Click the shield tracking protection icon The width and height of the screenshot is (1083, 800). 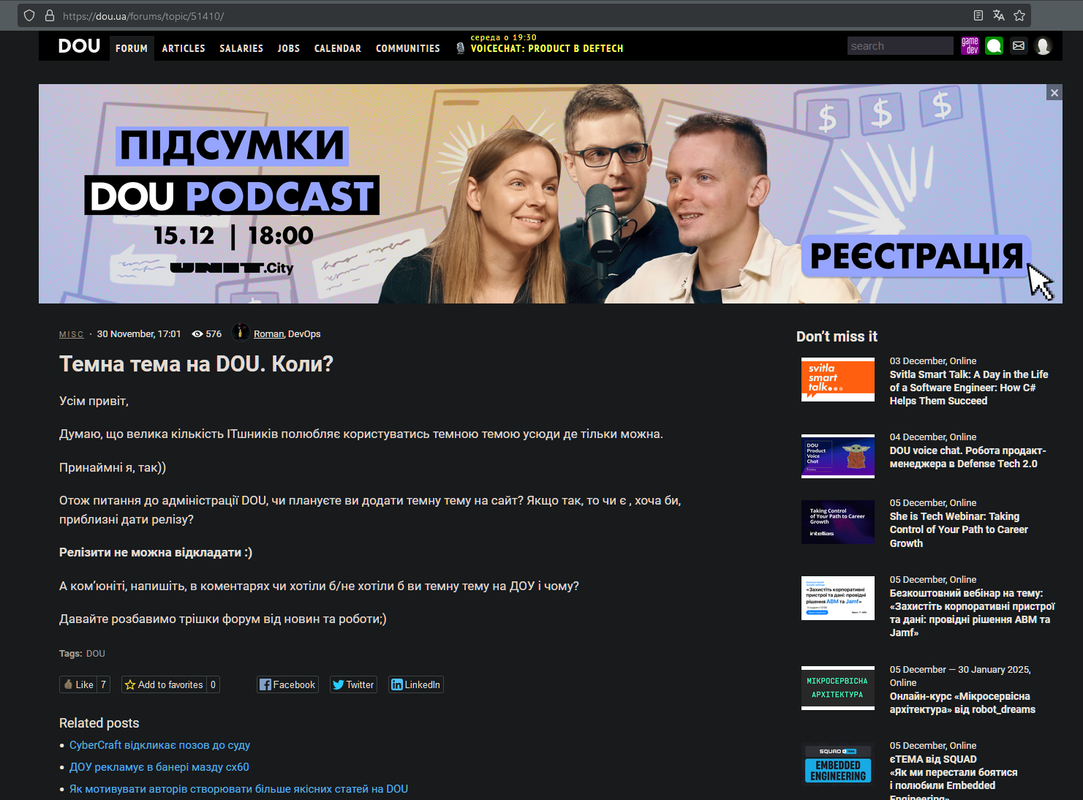pyautogui.click(x=29, y=15)
